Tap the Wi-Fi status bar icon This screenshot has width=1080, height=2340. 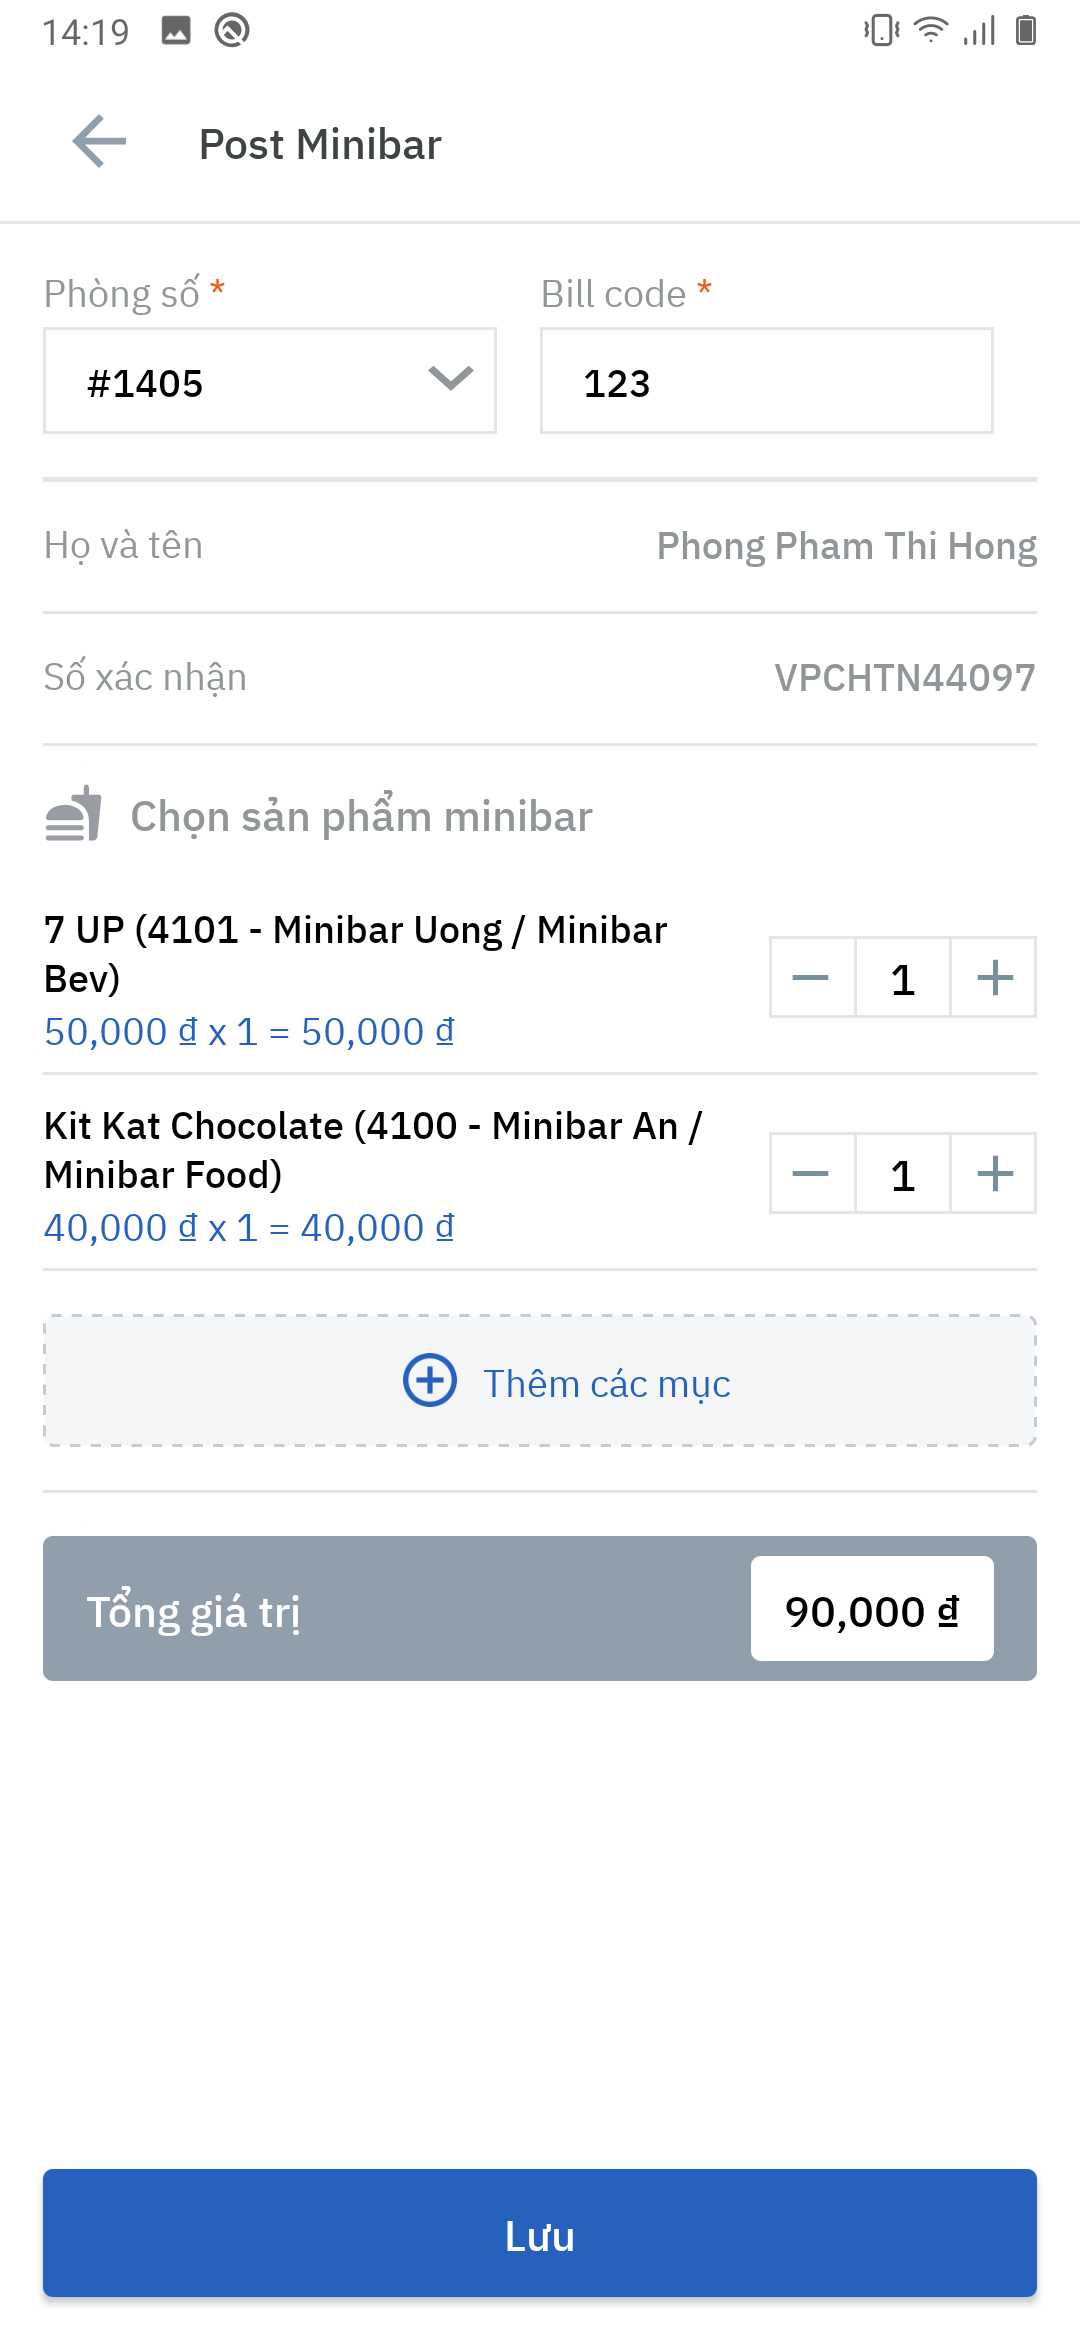tap(931, 31)
